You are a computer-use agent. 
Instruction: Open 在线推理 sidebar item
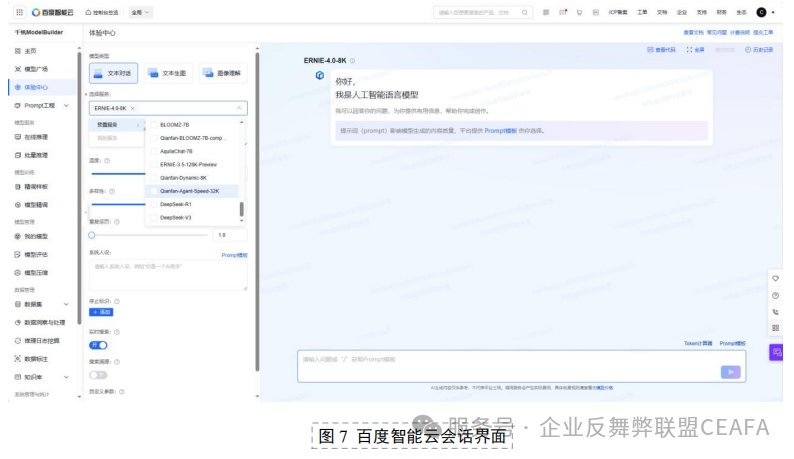[x=31, y=137]
